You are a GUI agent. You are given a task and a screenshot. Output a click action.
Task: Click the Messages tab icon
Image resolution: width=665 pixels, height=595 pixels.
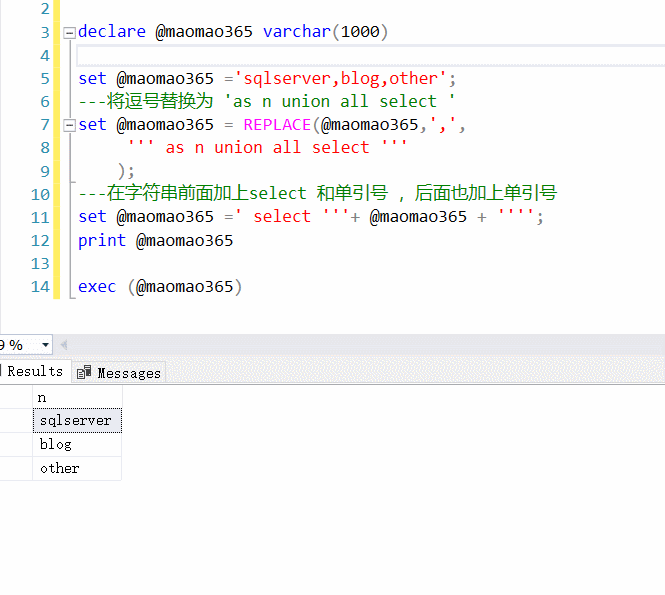[x=87, y=373]
